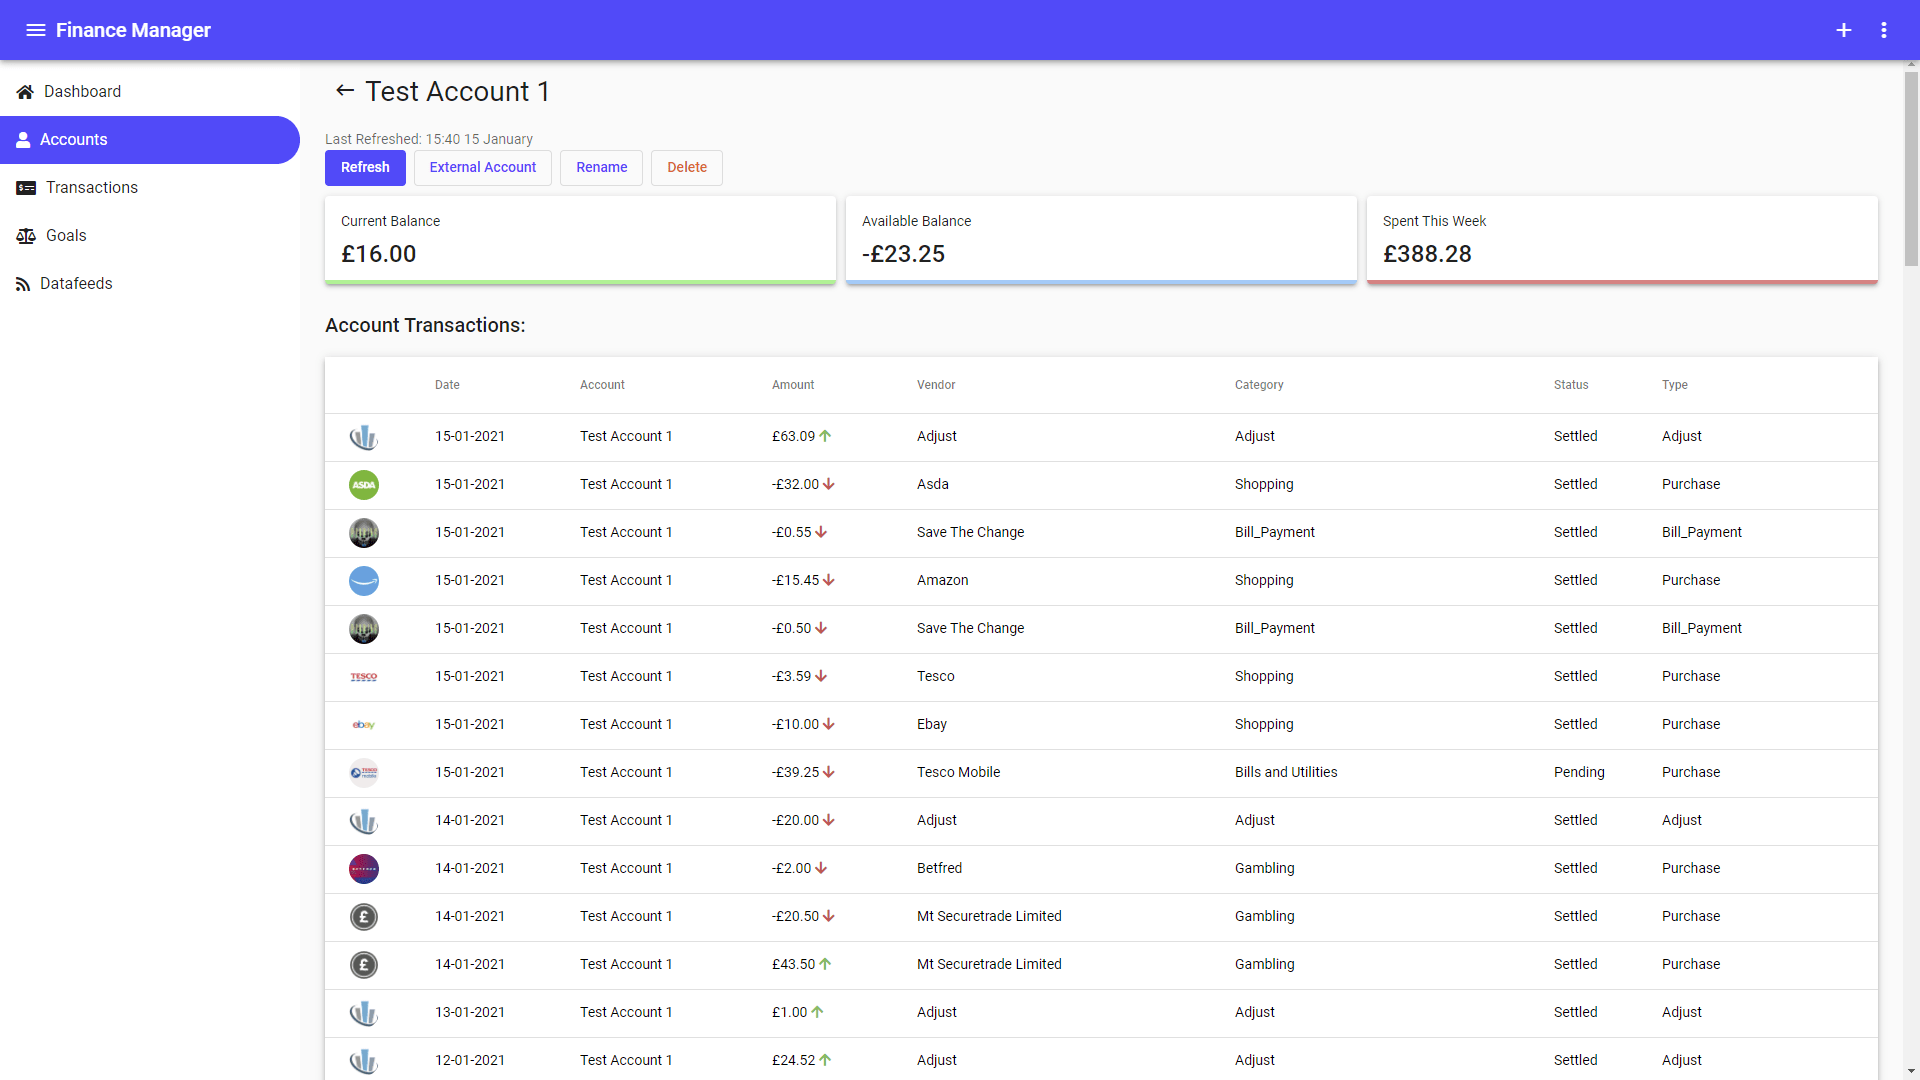Open Dashboard from the sidebar
Image resolution: width=1920 pixels, height=1080 pixels.
[x=82, y=92]
